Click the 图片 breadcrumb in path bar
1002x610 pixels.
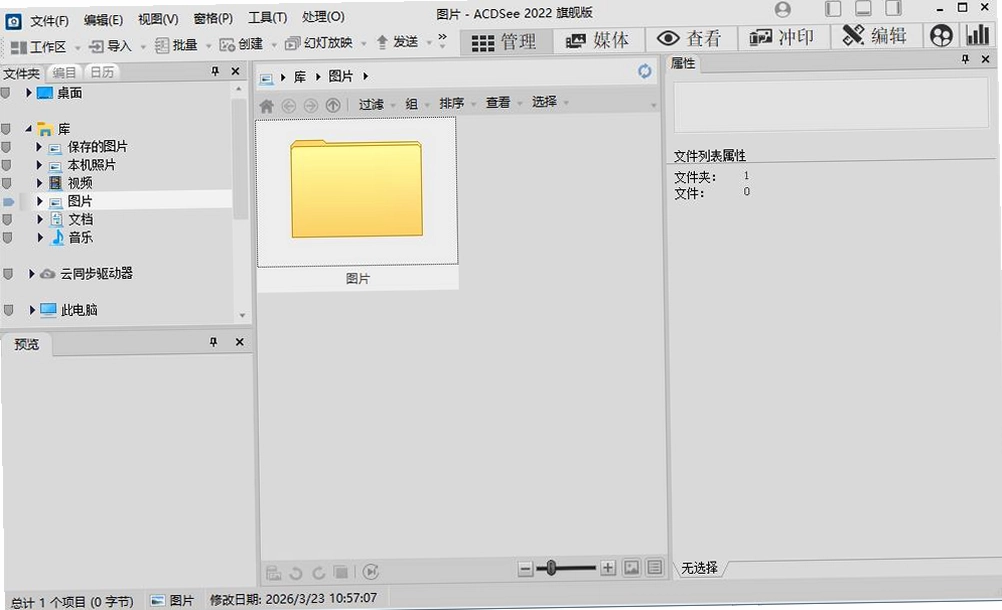pyautogui.click(x=341, y=77)
